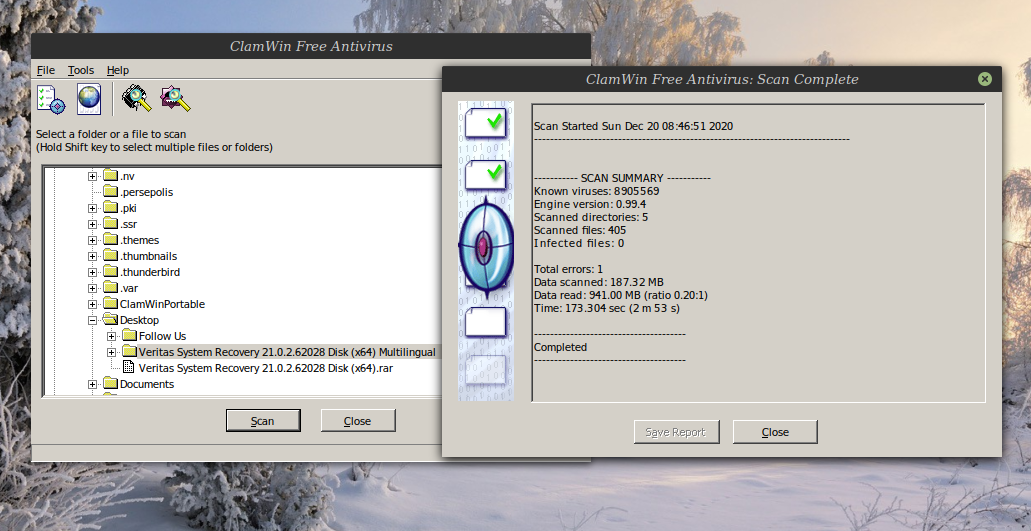Click the Save Report button

click(677, 432)
